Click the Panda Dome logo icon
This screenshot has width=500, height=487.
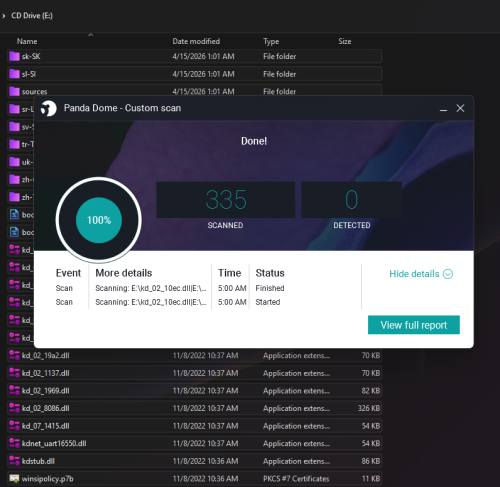tap(49, 108)
